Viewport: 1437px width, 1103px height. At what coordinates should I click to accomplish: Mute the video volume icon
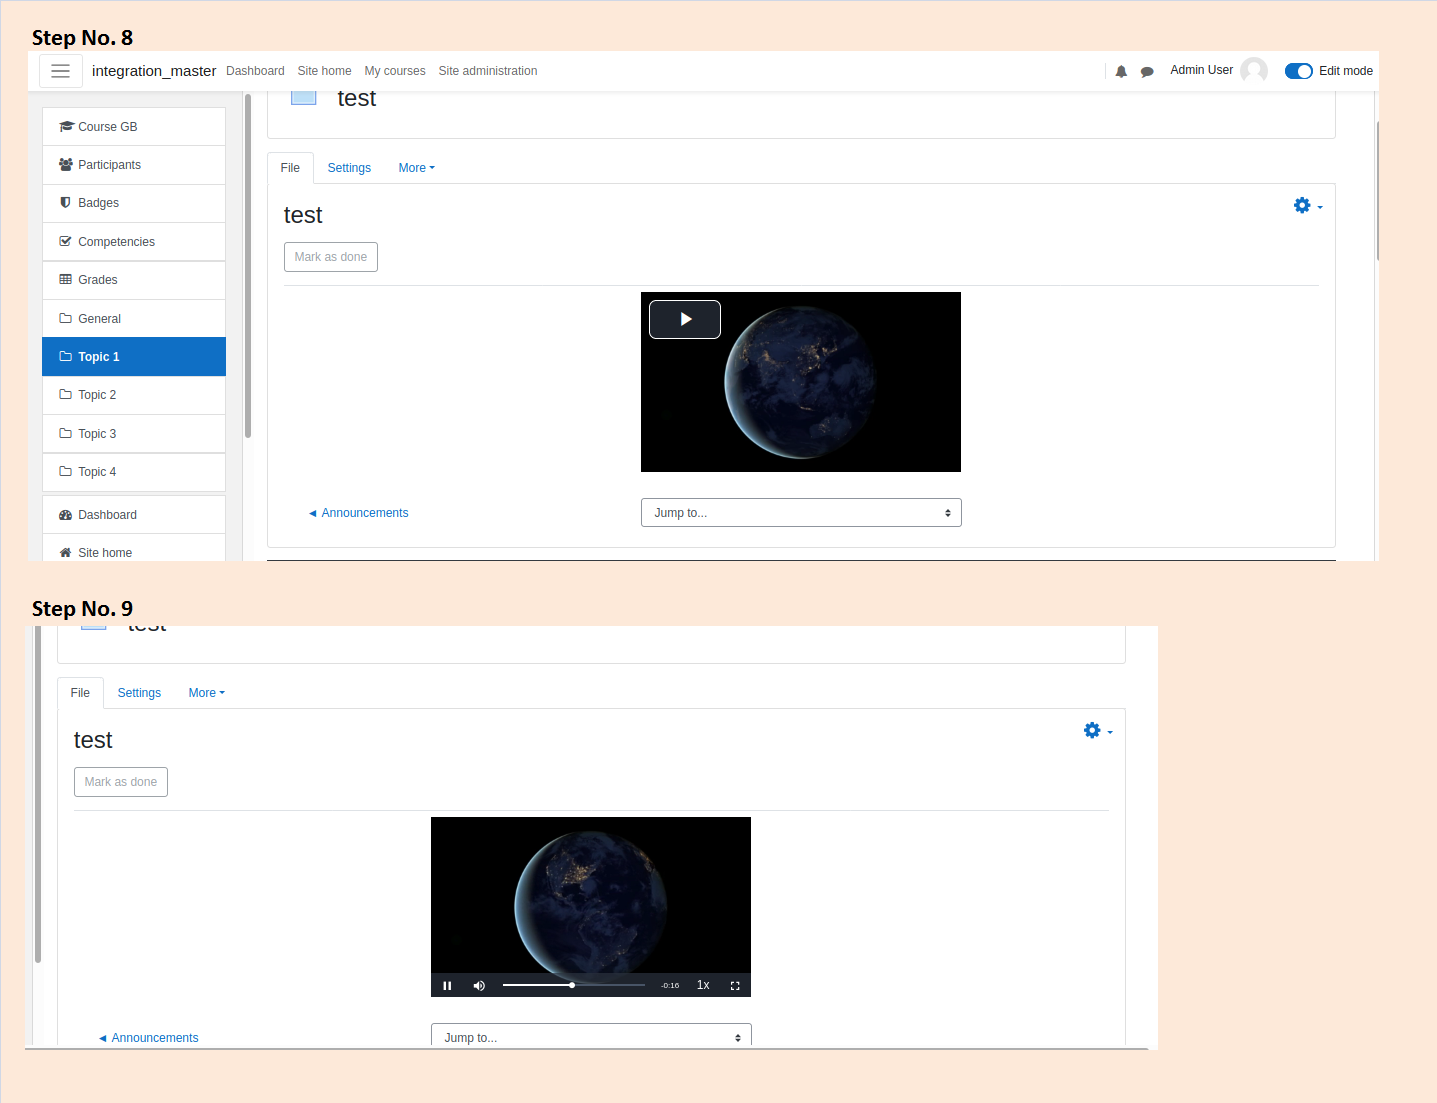tap(479, 986)
